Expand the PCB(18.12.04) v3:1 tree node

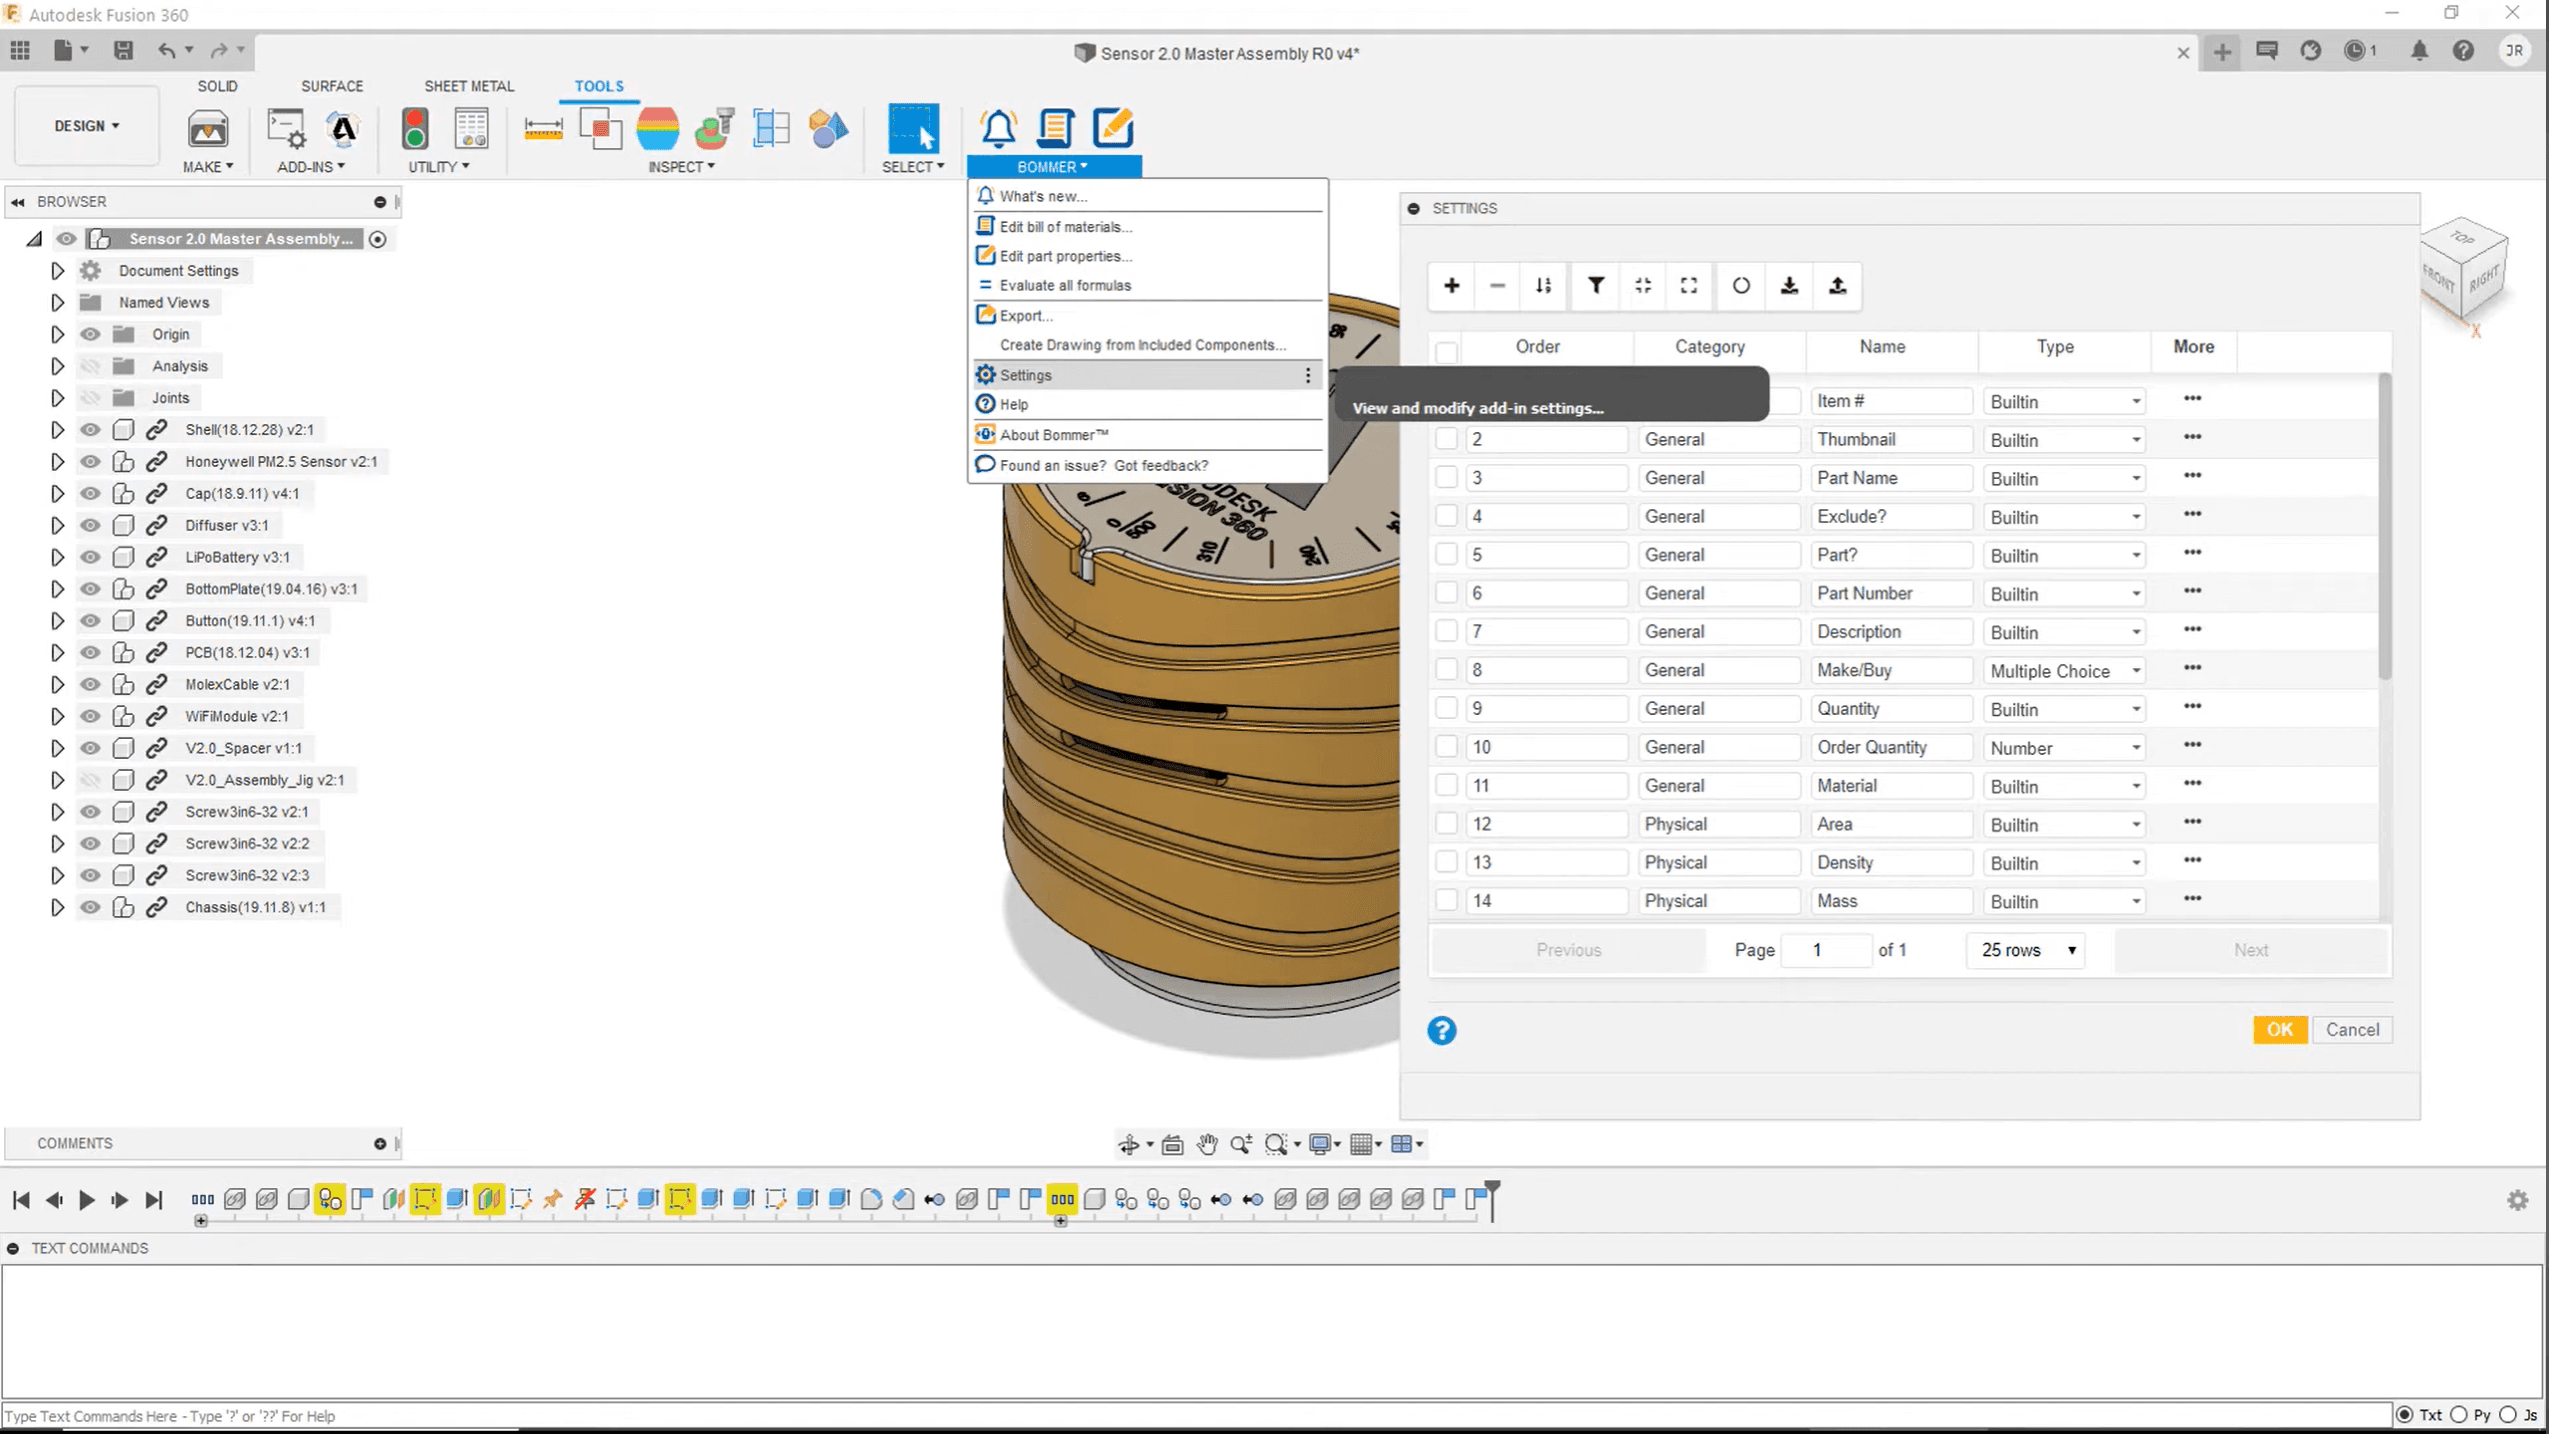click(57, 653)
